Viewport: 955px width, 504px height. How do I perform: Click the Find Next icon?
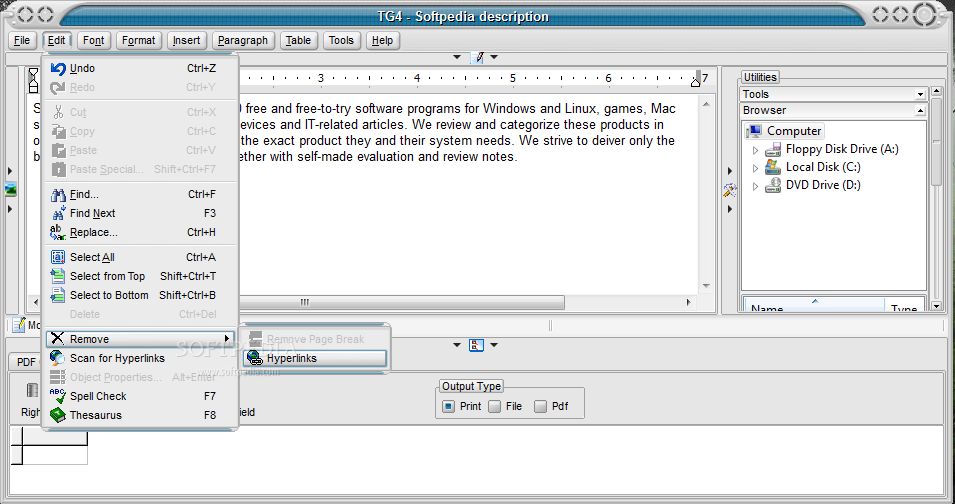point(58,214)
